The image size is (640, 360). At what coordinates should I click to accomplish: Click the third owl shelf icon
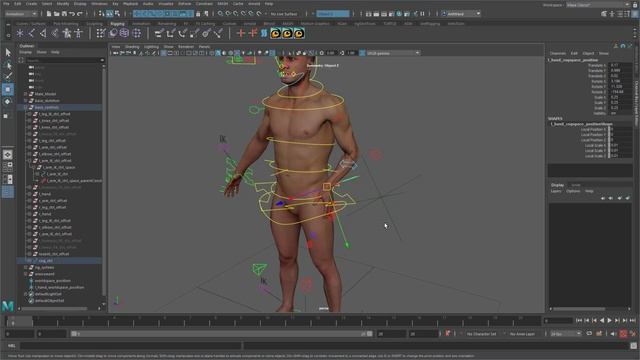click(x=299, y=33)
